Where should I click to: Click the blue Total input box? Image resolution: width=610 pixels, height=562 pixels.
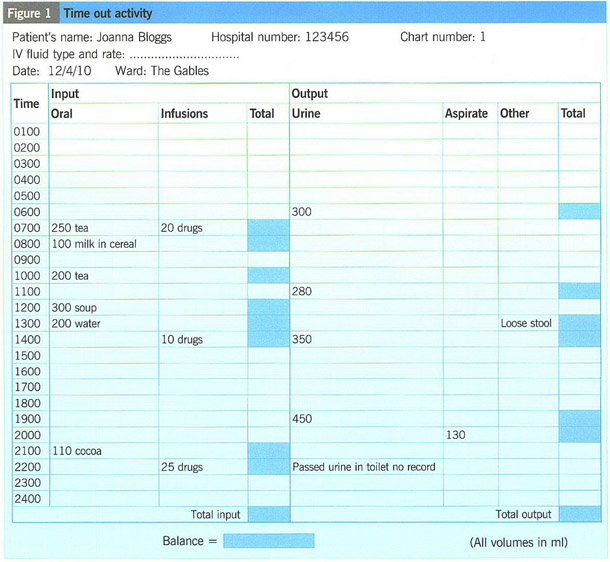(267, 514)
